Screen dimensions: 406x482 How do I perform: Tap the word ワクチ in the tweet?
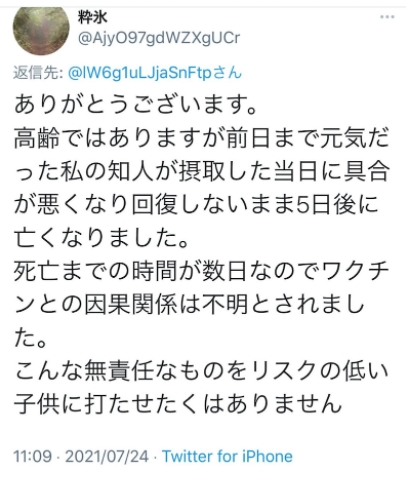tap(355, 271)
